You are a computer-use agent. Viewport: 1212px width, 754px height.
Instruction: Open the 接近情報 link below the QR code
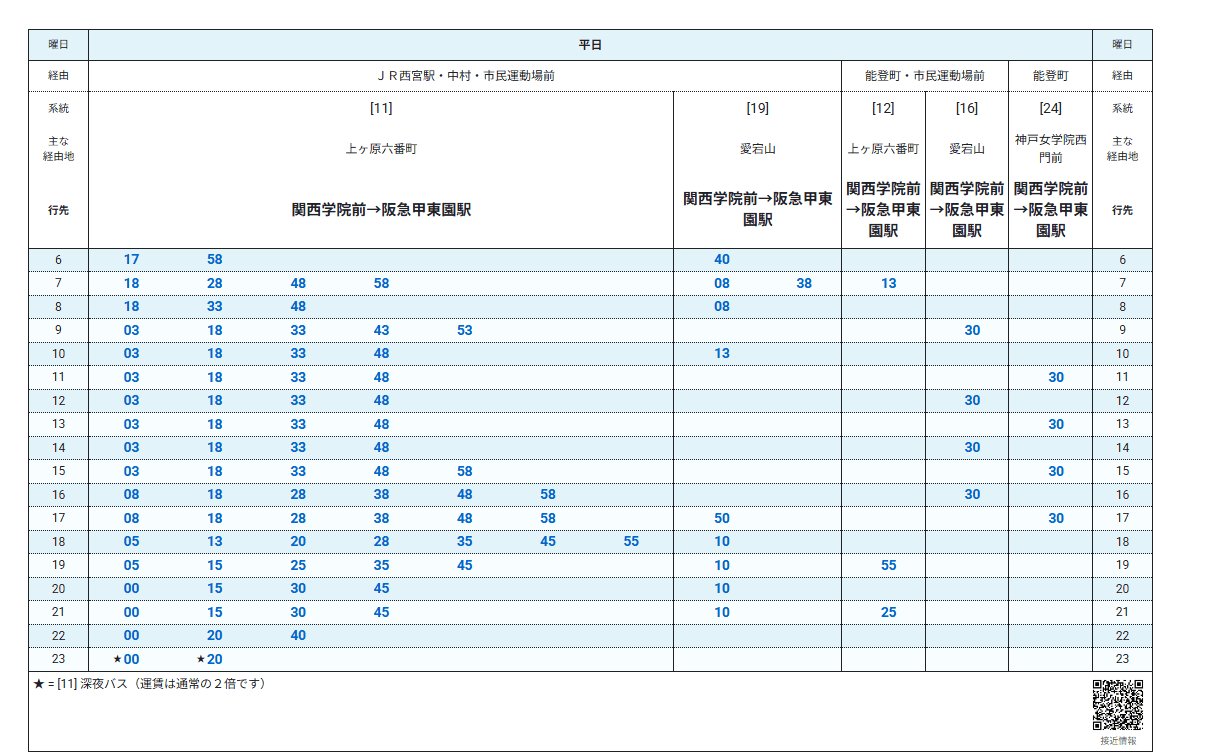coord(1117,741)
